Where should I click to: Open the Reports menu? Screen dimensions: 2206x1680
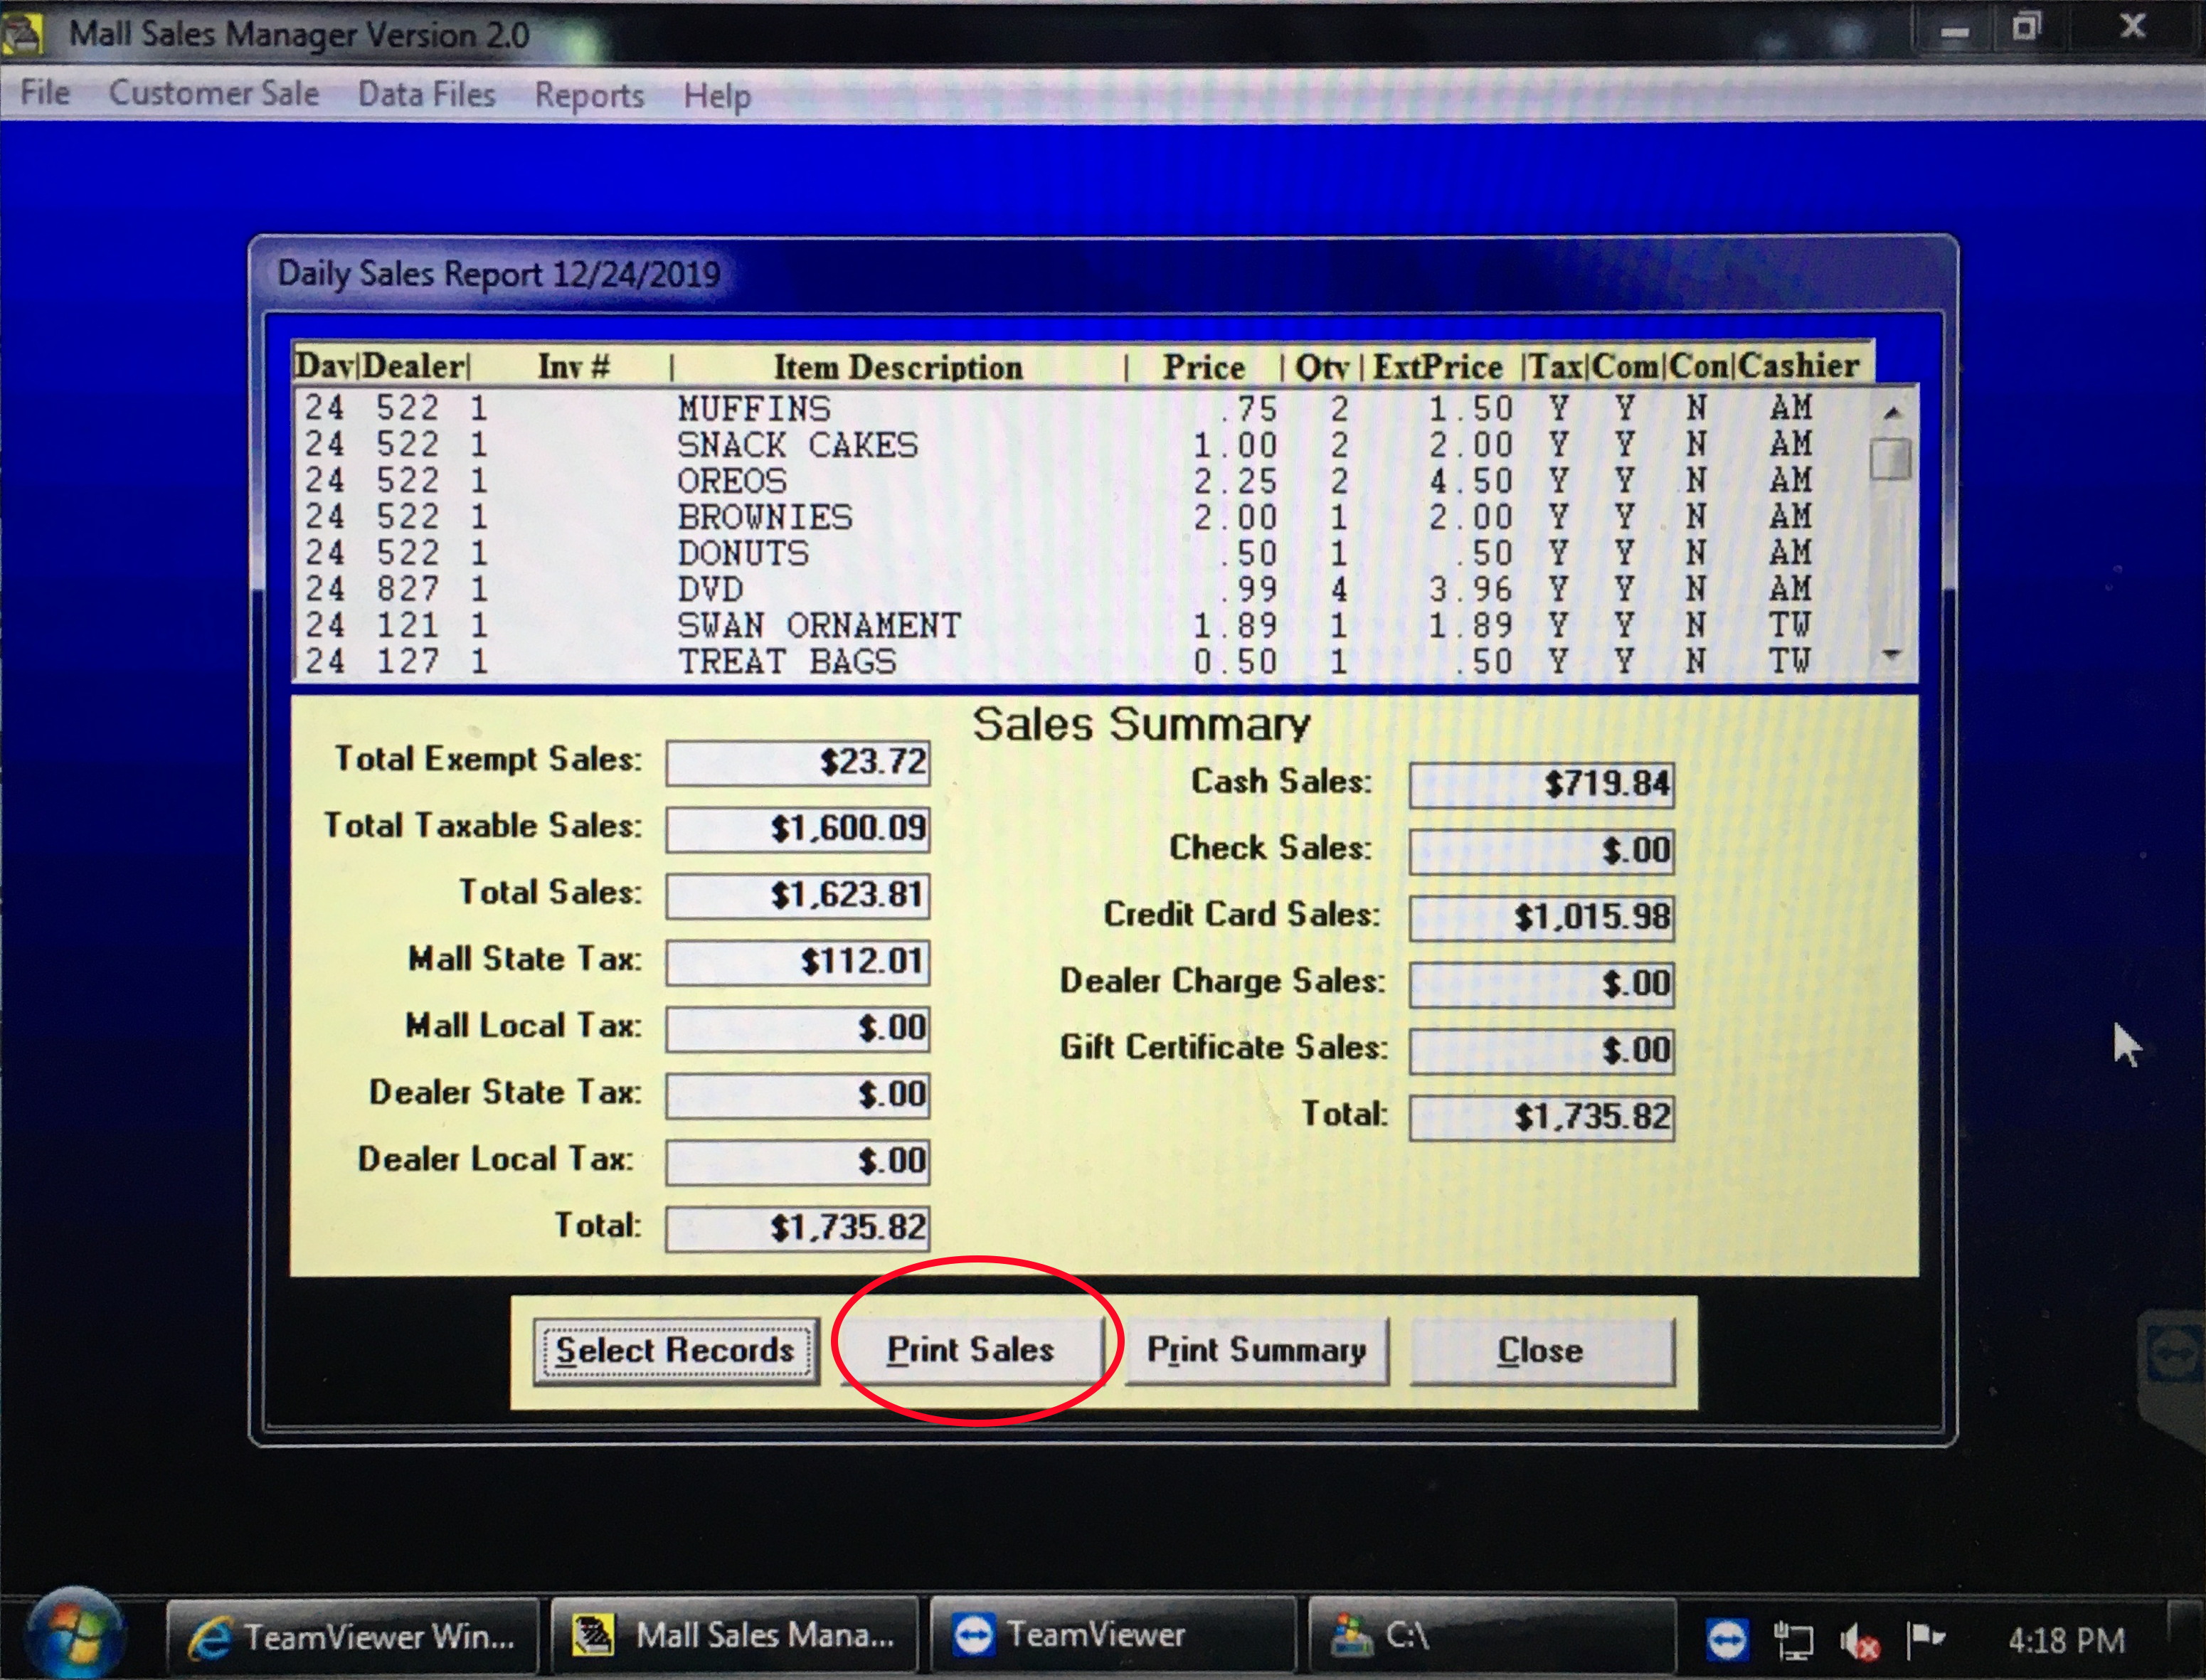(590, 95)
